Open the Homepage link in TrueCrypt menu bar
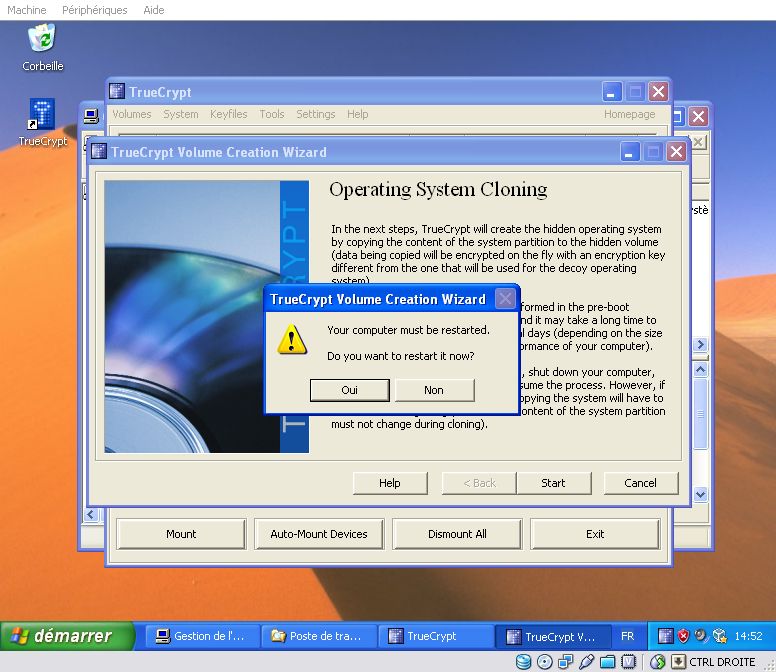Viewport: 776px width, 672px height. 630,114
